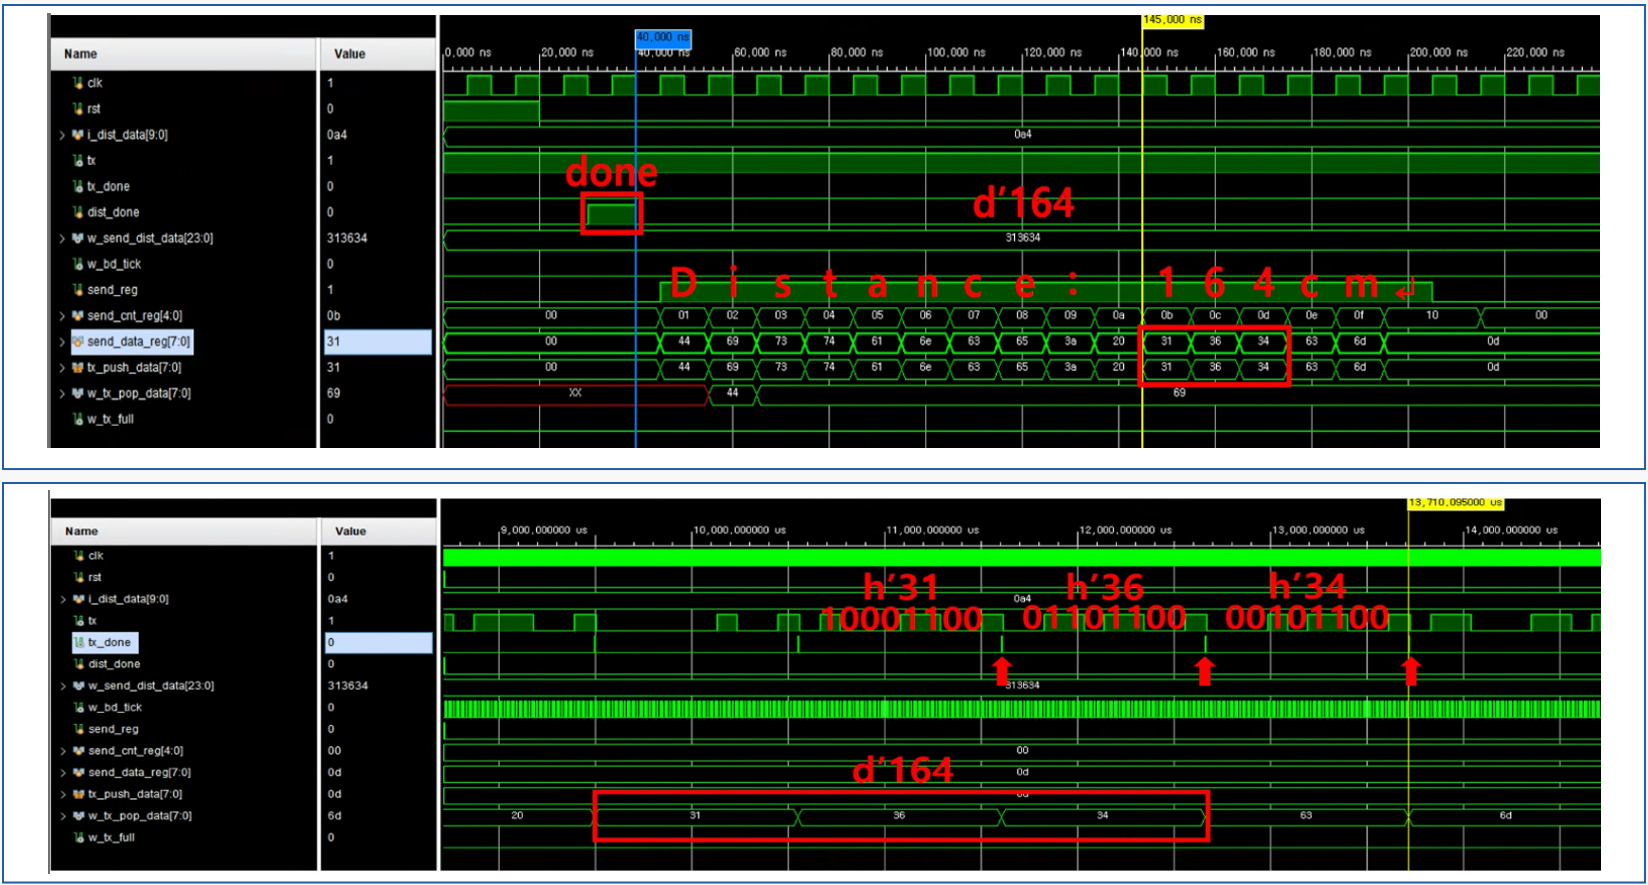Click tx_push_data[7:0] bus icon in upper waveform

pos(78,367)
